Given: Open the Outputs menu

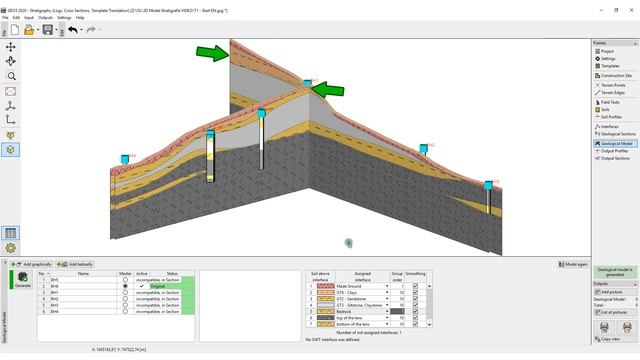Looking at the screenshot, I should click(45, 18).
